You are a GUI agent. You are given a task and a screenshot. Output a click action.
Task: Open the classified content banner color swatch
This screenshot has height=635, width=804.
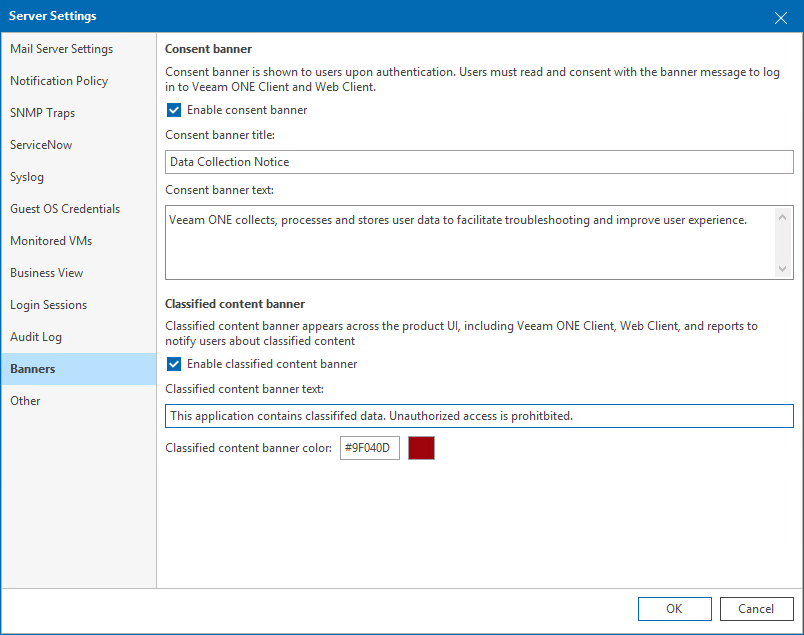coord(421,448)
